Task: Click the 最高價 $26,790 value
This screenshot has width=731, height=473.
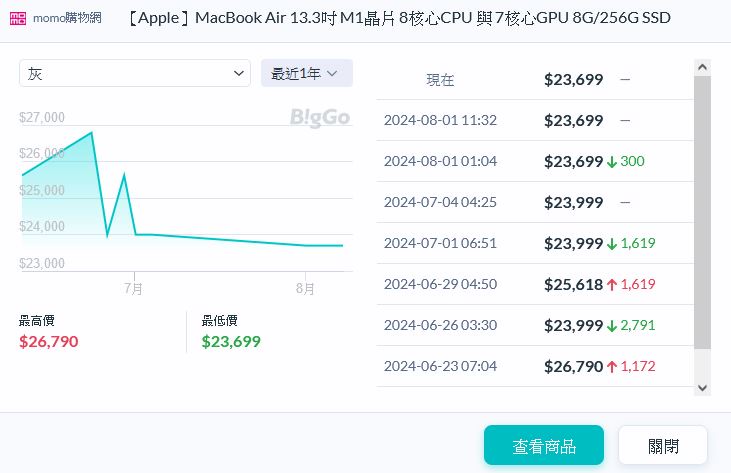Action: pyautogui.click(x=48, y=342)
